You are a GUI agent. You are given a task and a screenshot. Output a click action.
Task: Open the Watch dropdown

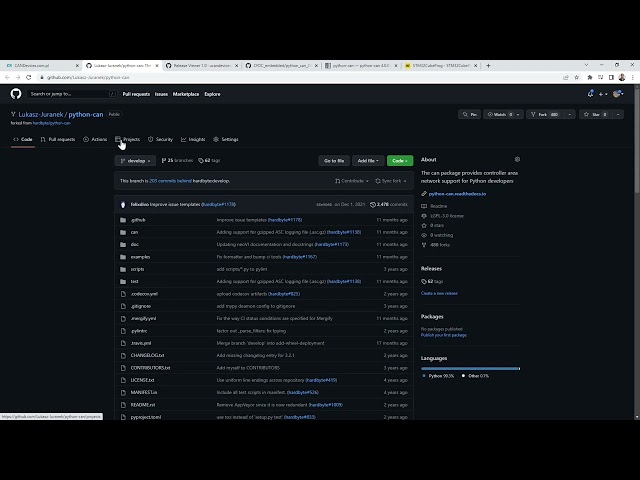click(503, 115)
